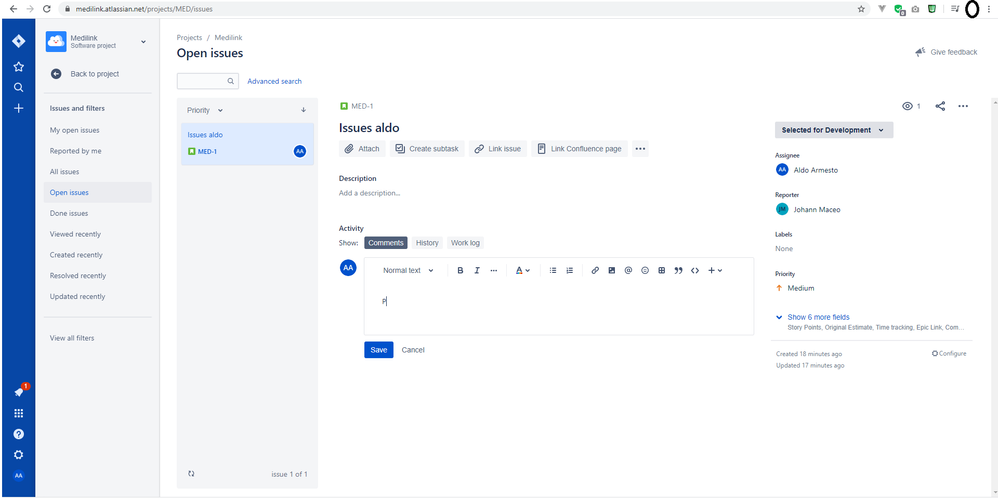Open more issue actions next to Link Confluence page
The height and width of the screenshot is (498, 998).
point(640,148)
